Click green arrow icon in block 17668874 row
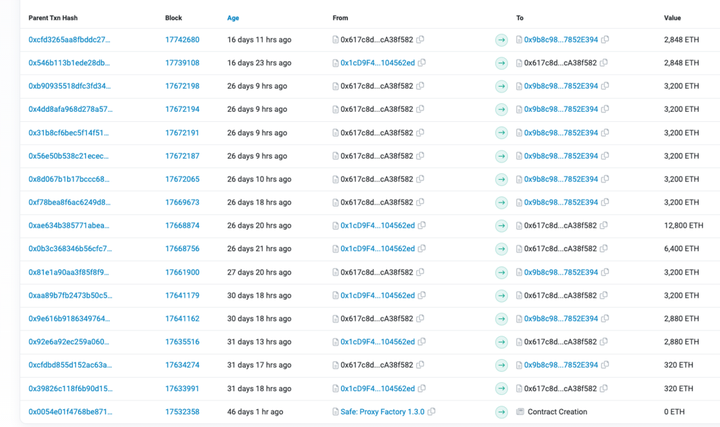 (501, 226)
